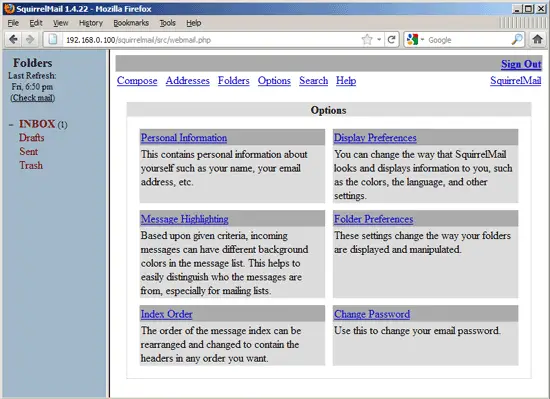Open the Bookmarks menu
550x399 pixels.
[131, 23]
